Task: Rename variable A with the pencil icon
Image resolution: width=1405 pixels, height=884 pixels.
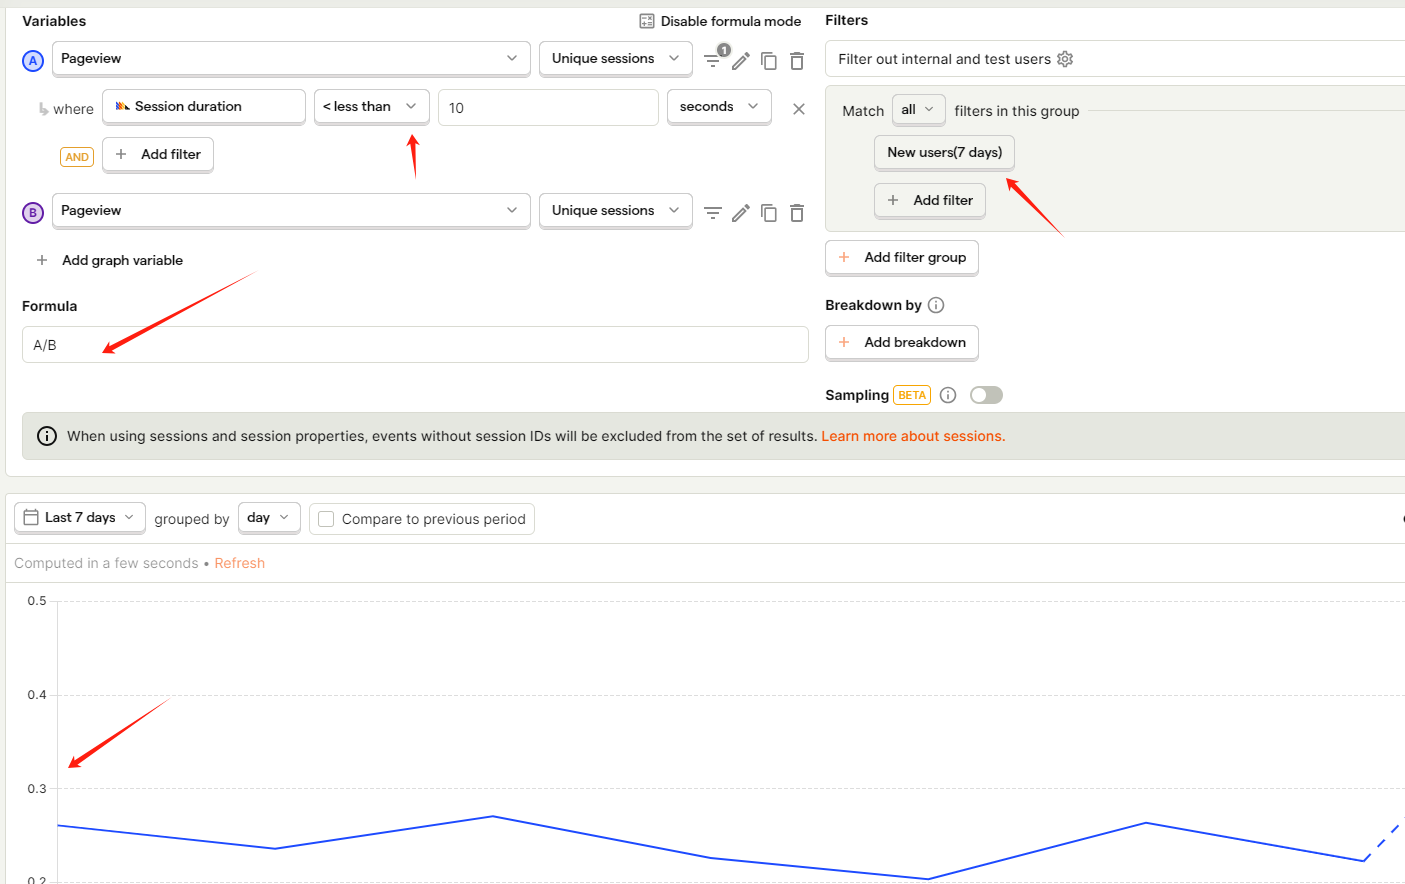Action: coord(741,61)
